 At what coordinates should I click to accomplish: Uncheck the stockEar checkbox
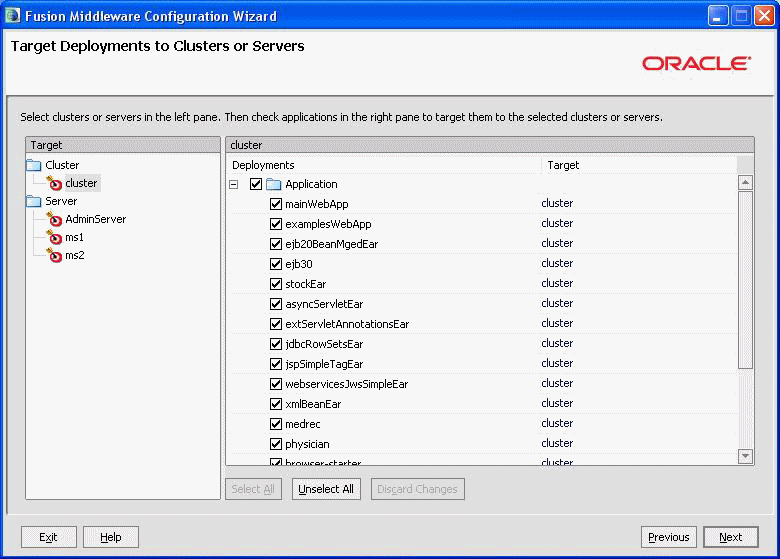coord(276,284)
